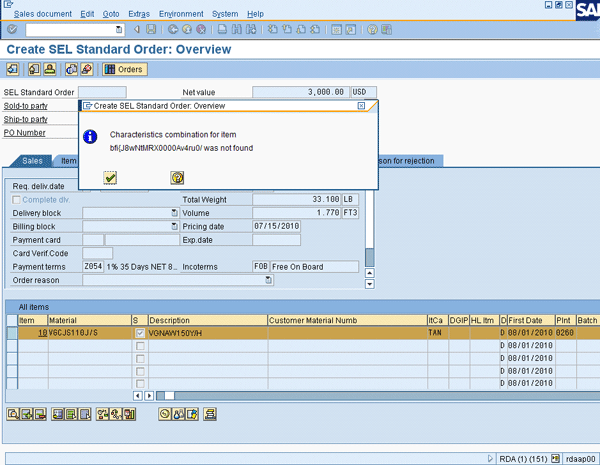Screen dimensions: 600x465
Task: Click the item details icon below table
Action: point(13,413)
